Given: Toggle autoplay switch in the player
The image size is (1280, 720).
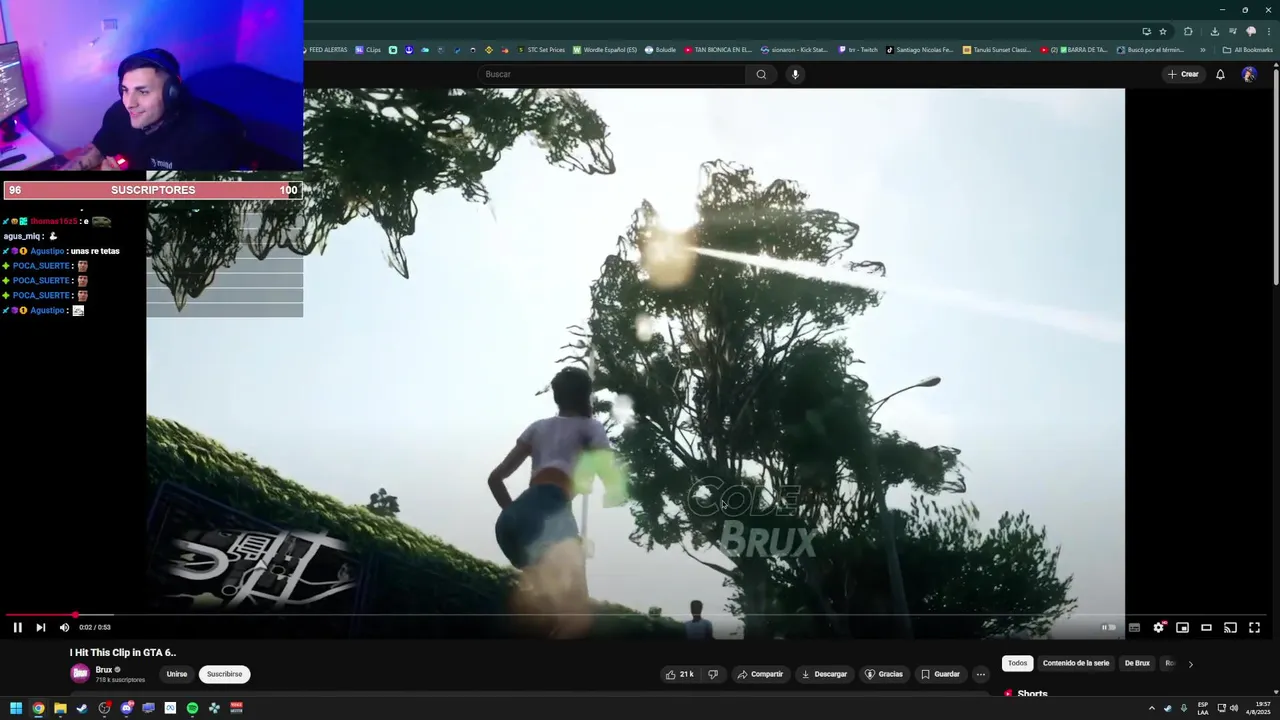Looking at the screenshot, I should click(1109, 627).
